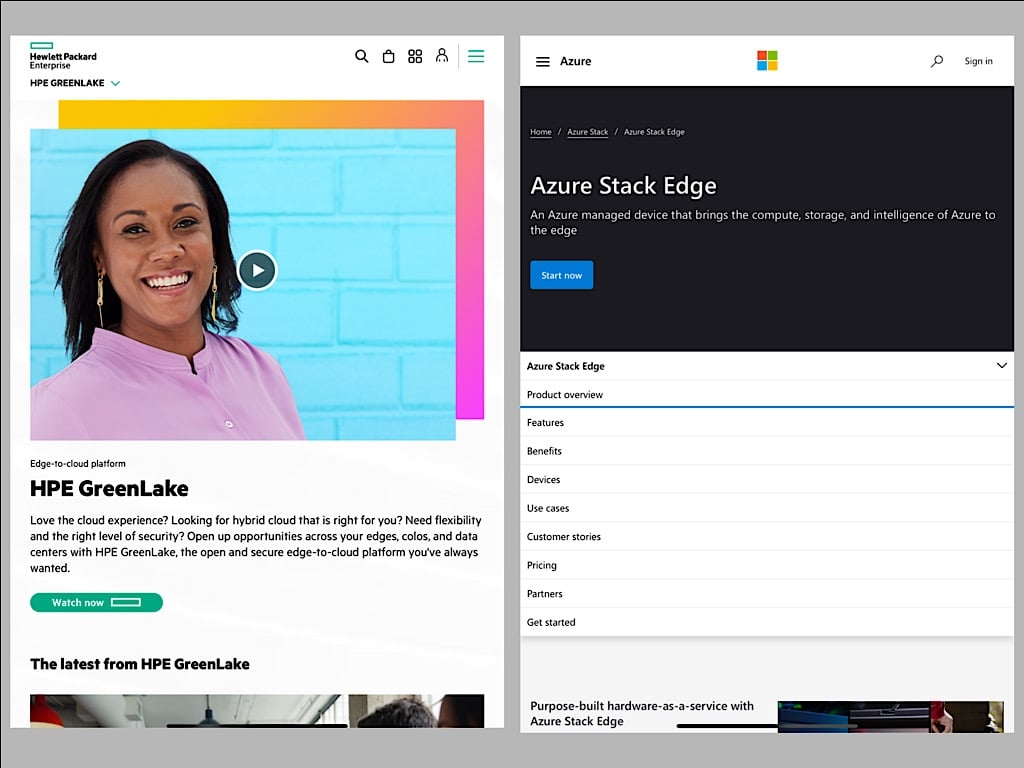Image resolution: width=1024 pixels, height=768 pixels.
Task: Open the Azure hamburger menu
Action: (543, 61)
